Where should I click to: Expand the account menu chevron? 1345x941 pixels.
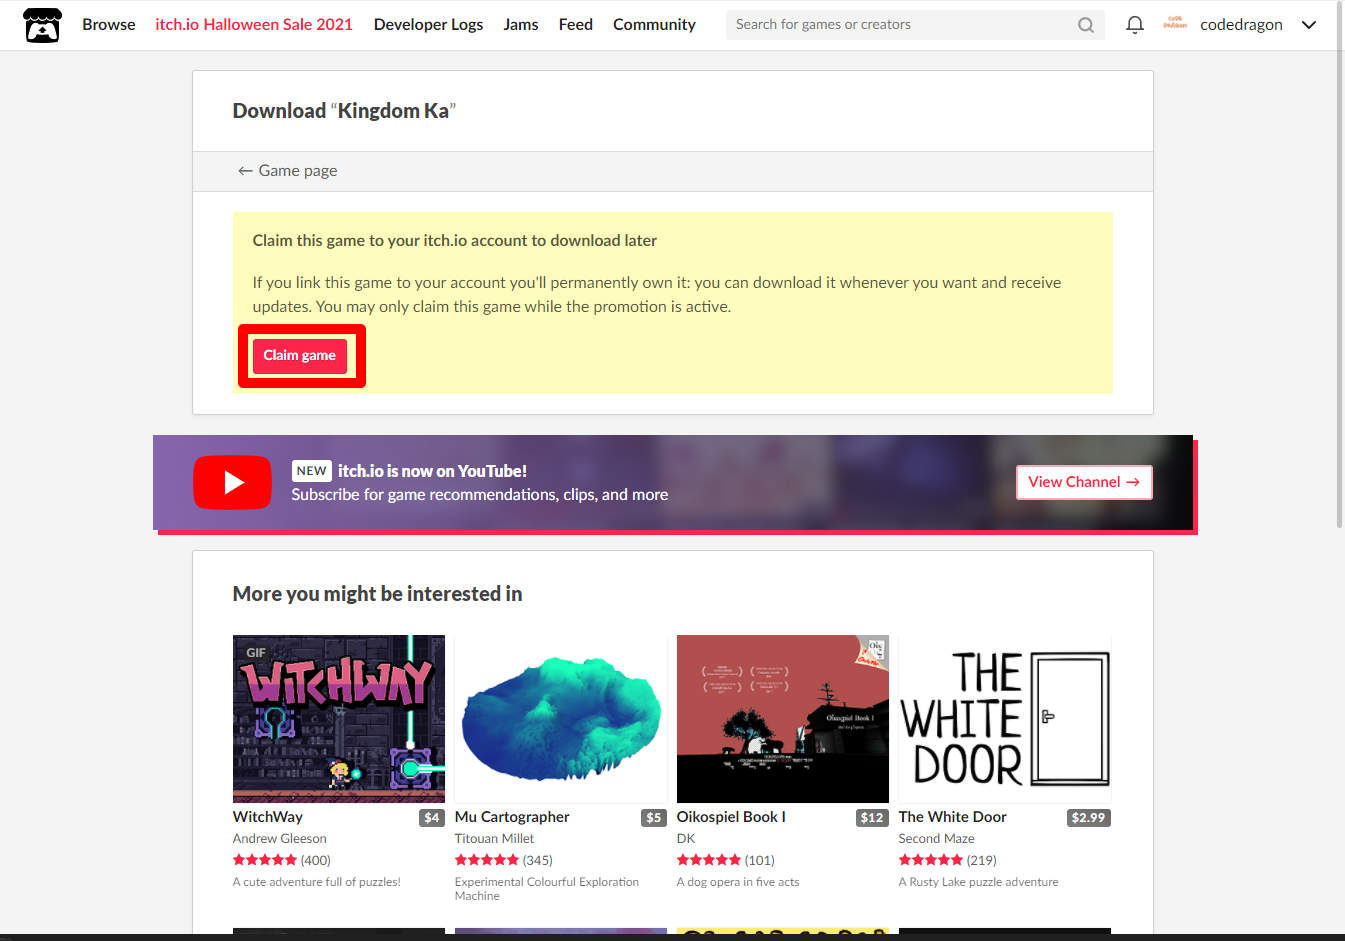(x=1308, y=25)
